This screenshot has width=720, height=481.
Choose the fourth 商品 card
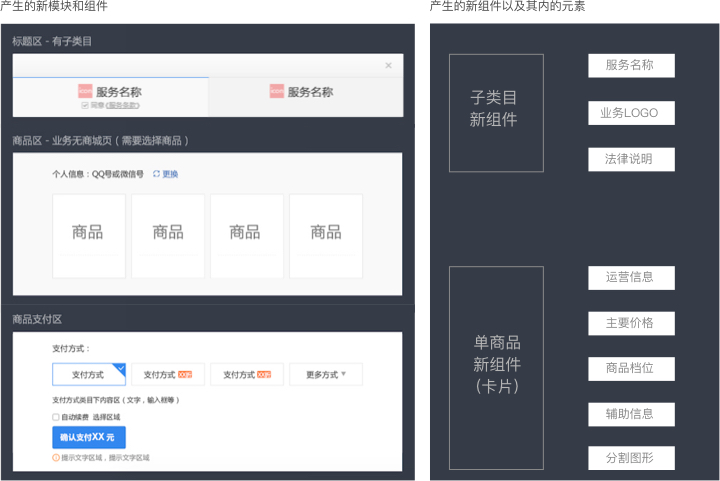(326, 236)
